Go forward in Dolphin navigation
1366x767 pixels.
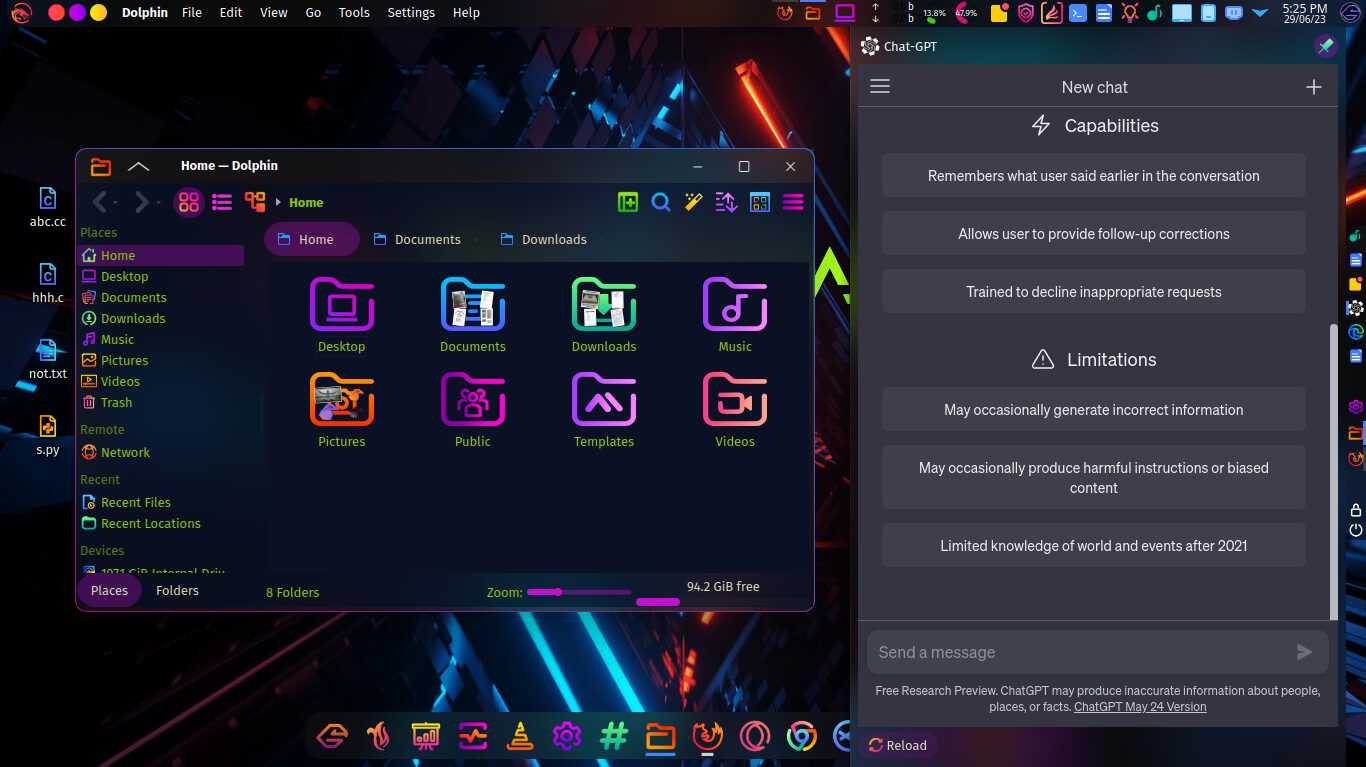pyautogui.click(x=141, y=203)
